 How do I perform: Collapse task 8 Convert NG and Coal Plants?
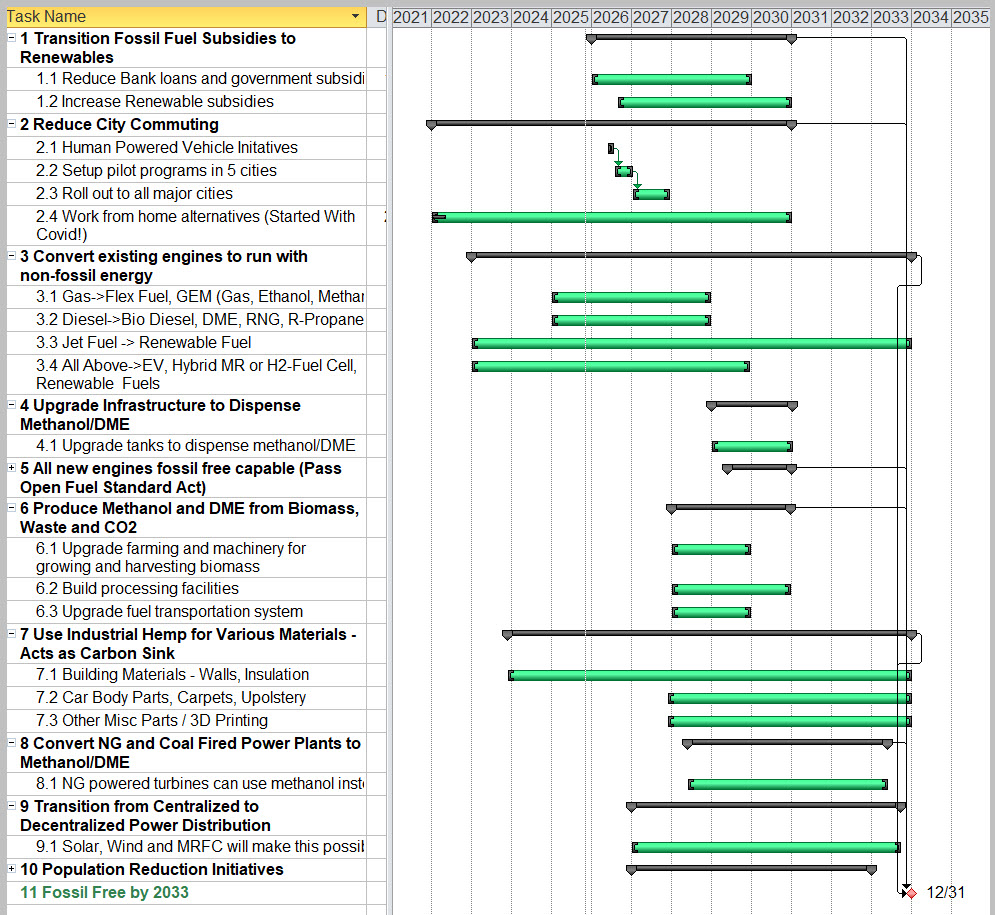coord(9,743)
